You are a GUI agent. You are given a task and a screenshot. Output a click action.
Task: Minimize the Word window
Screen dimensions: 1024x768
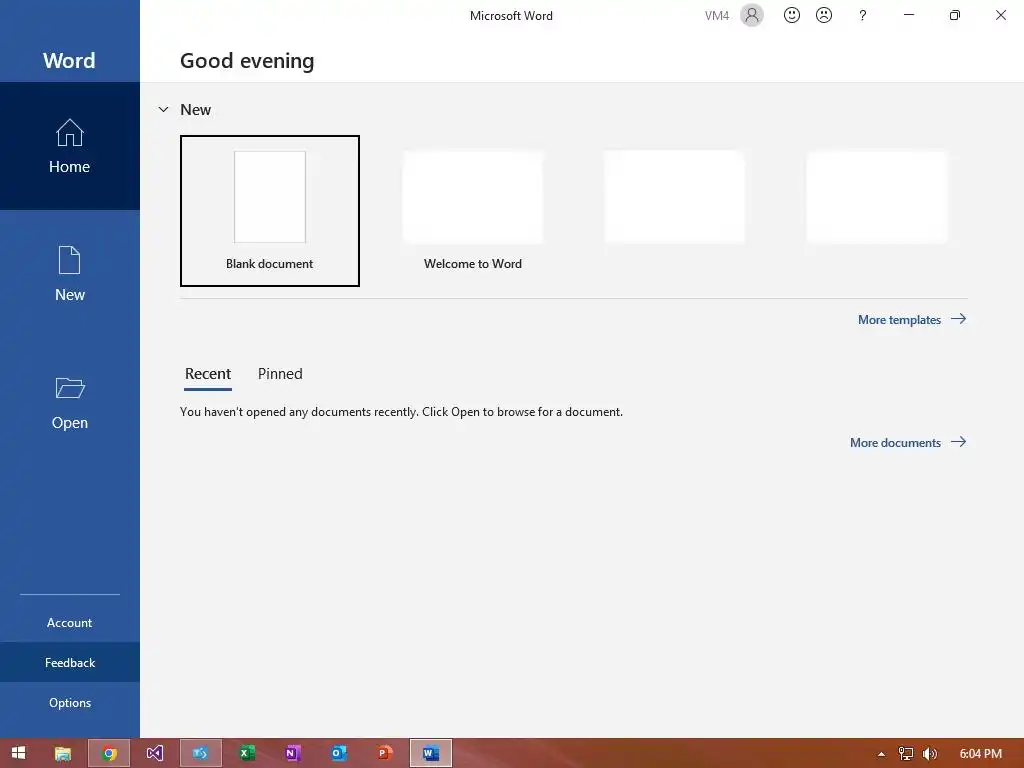[908, 15]
